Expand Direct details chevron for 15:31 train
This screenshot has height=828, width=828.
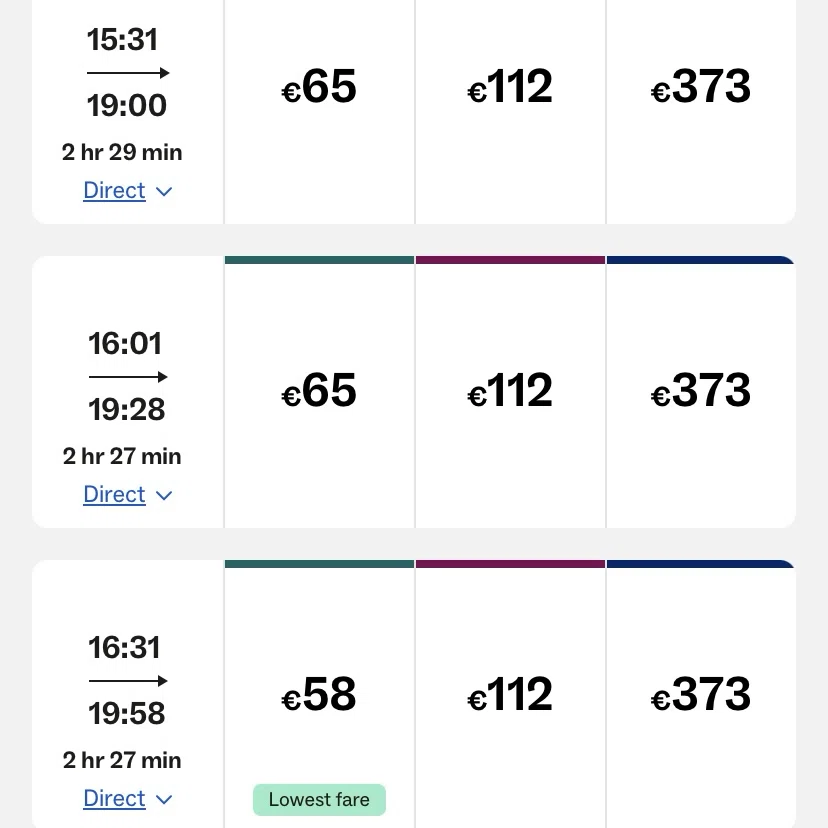pyautogui.click(x=164, y=192)
